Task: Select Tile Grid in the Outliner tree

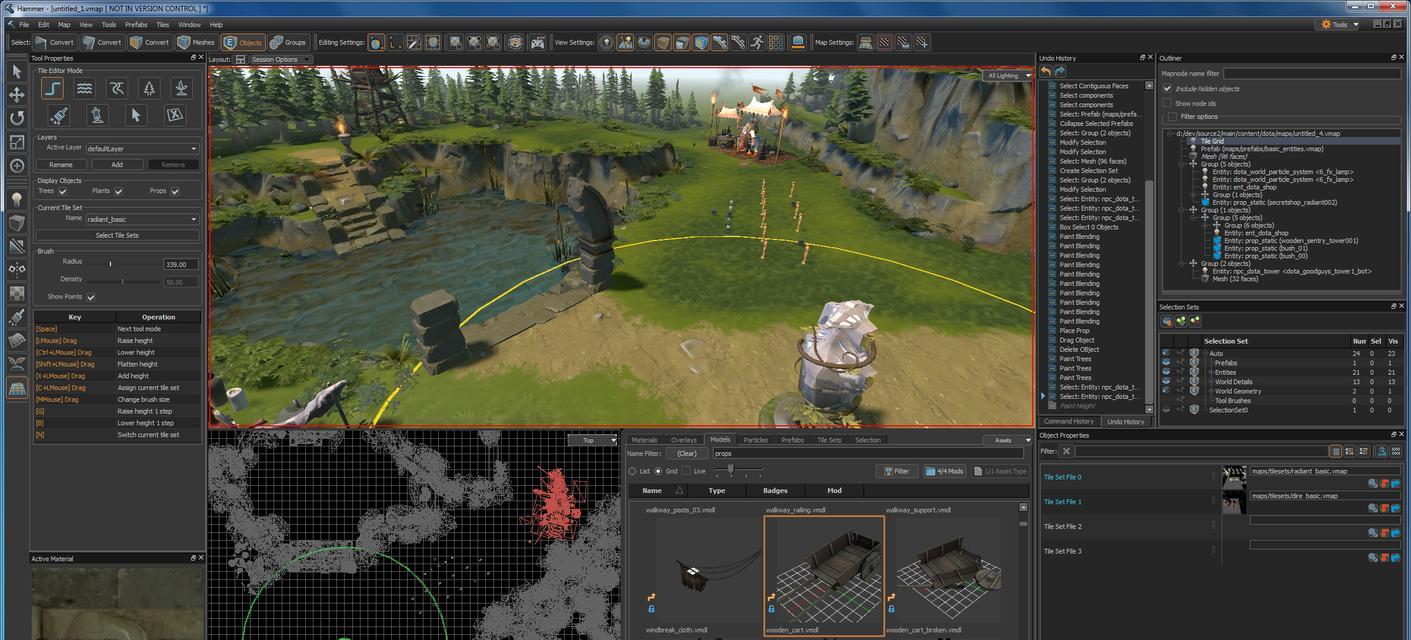Action: (1211, 141)
